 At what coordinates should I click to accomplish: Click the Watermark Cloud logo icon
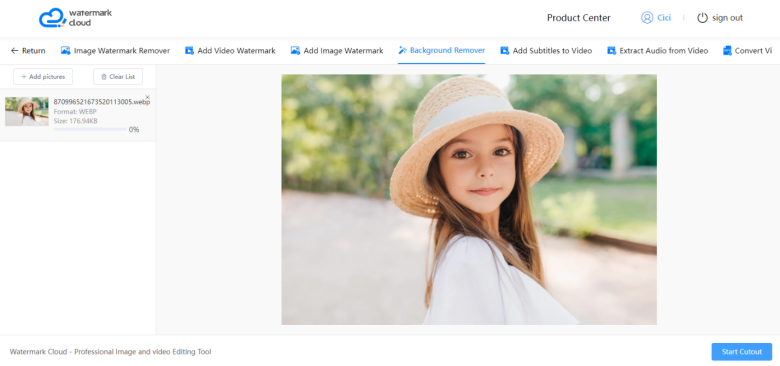pos(52,18)
